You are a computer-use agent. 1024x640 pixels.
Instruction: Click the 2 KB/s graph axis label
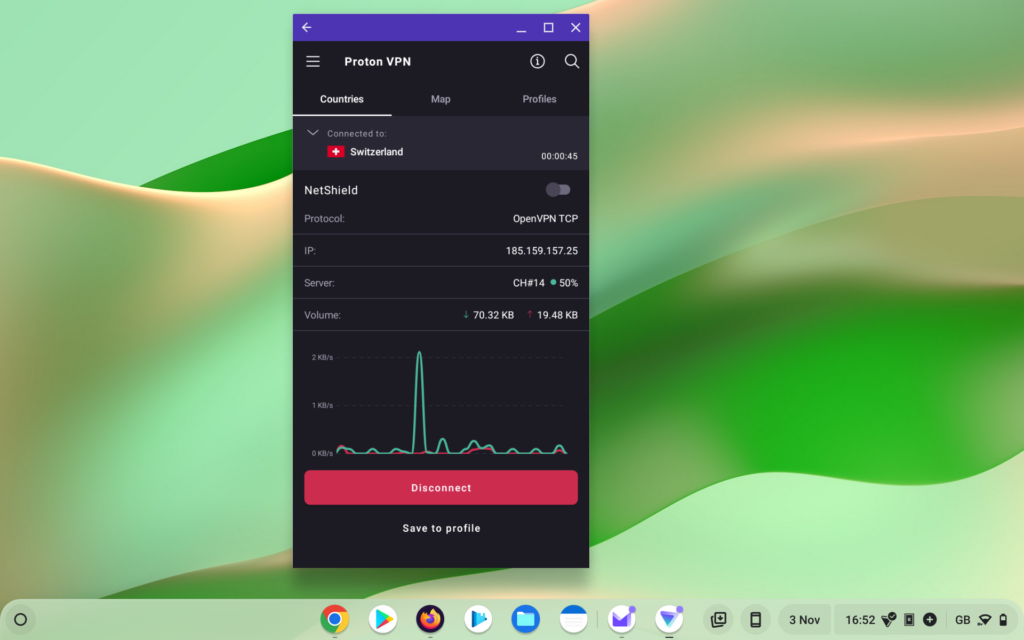coord(322,357)
